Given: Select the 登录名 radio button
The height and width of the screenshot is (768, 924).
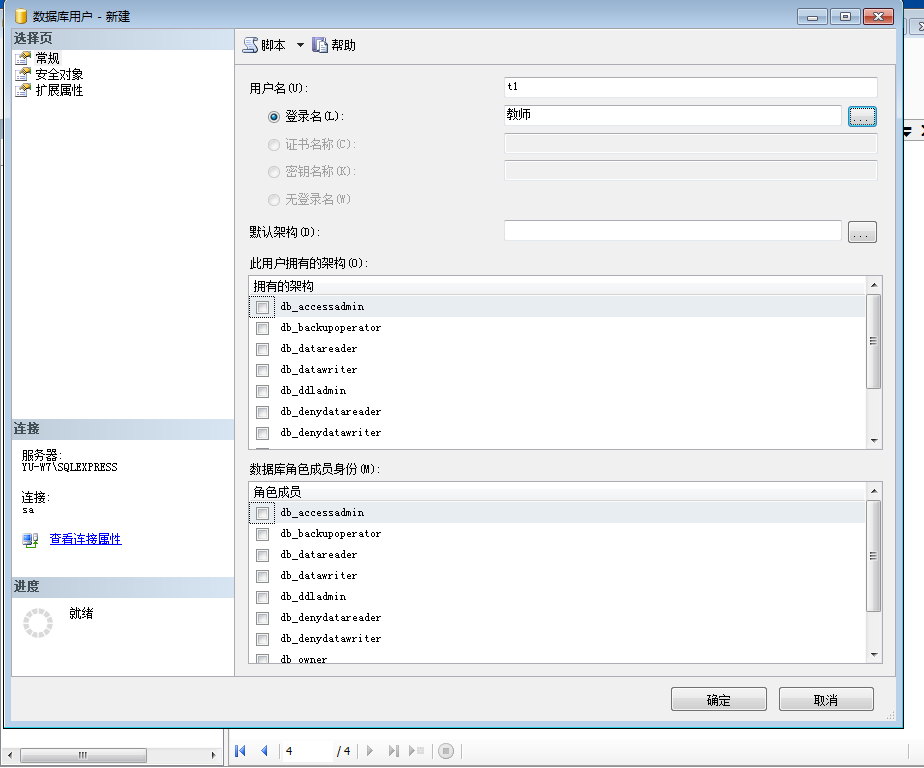Looking at the screenshot, I should point(273,117).
